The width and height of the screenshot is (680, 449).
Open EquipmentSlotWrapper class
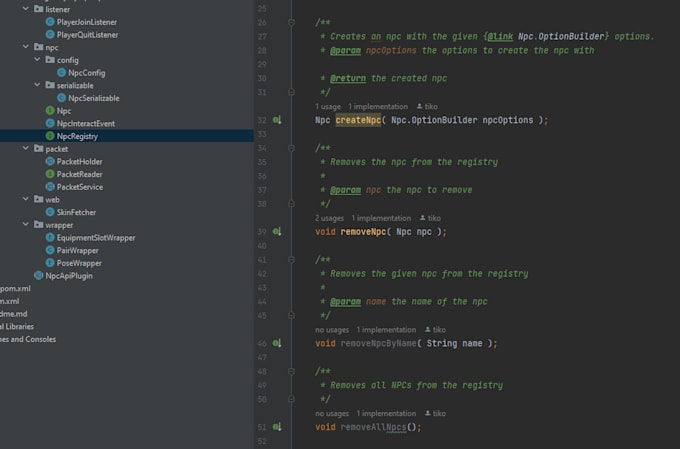click(96, 238)
